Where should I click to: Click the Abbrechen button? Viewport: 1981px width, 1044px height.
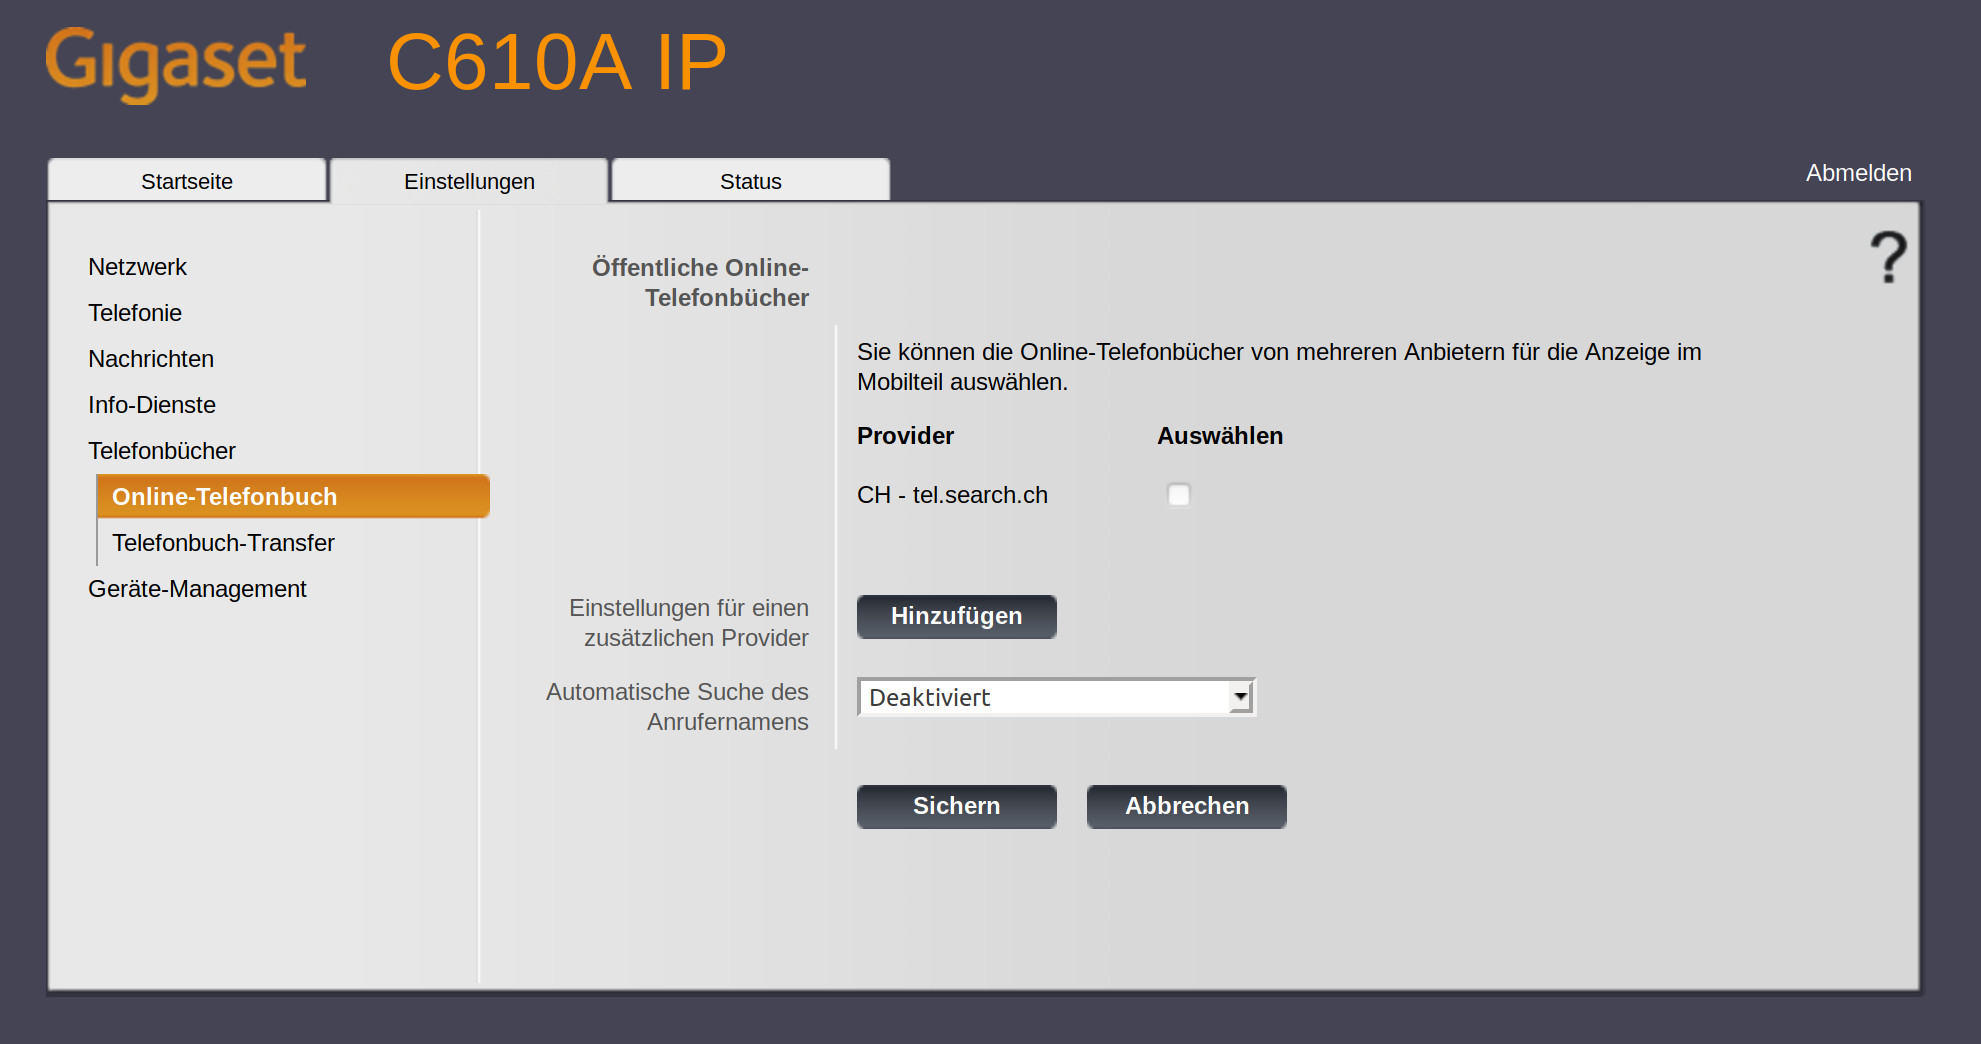click(1186, 806)
